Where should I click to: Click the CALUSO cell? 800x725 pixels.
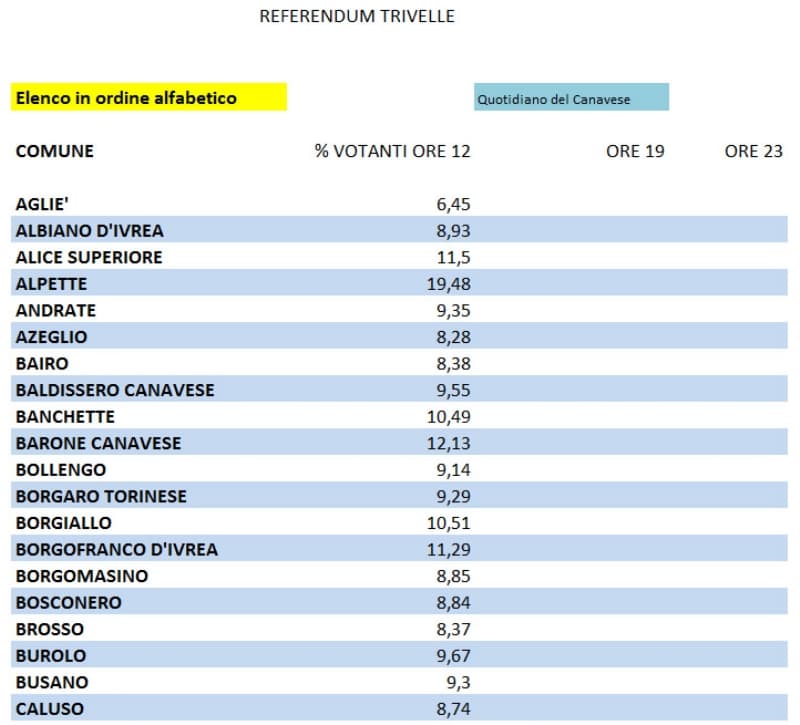[50, 708]
